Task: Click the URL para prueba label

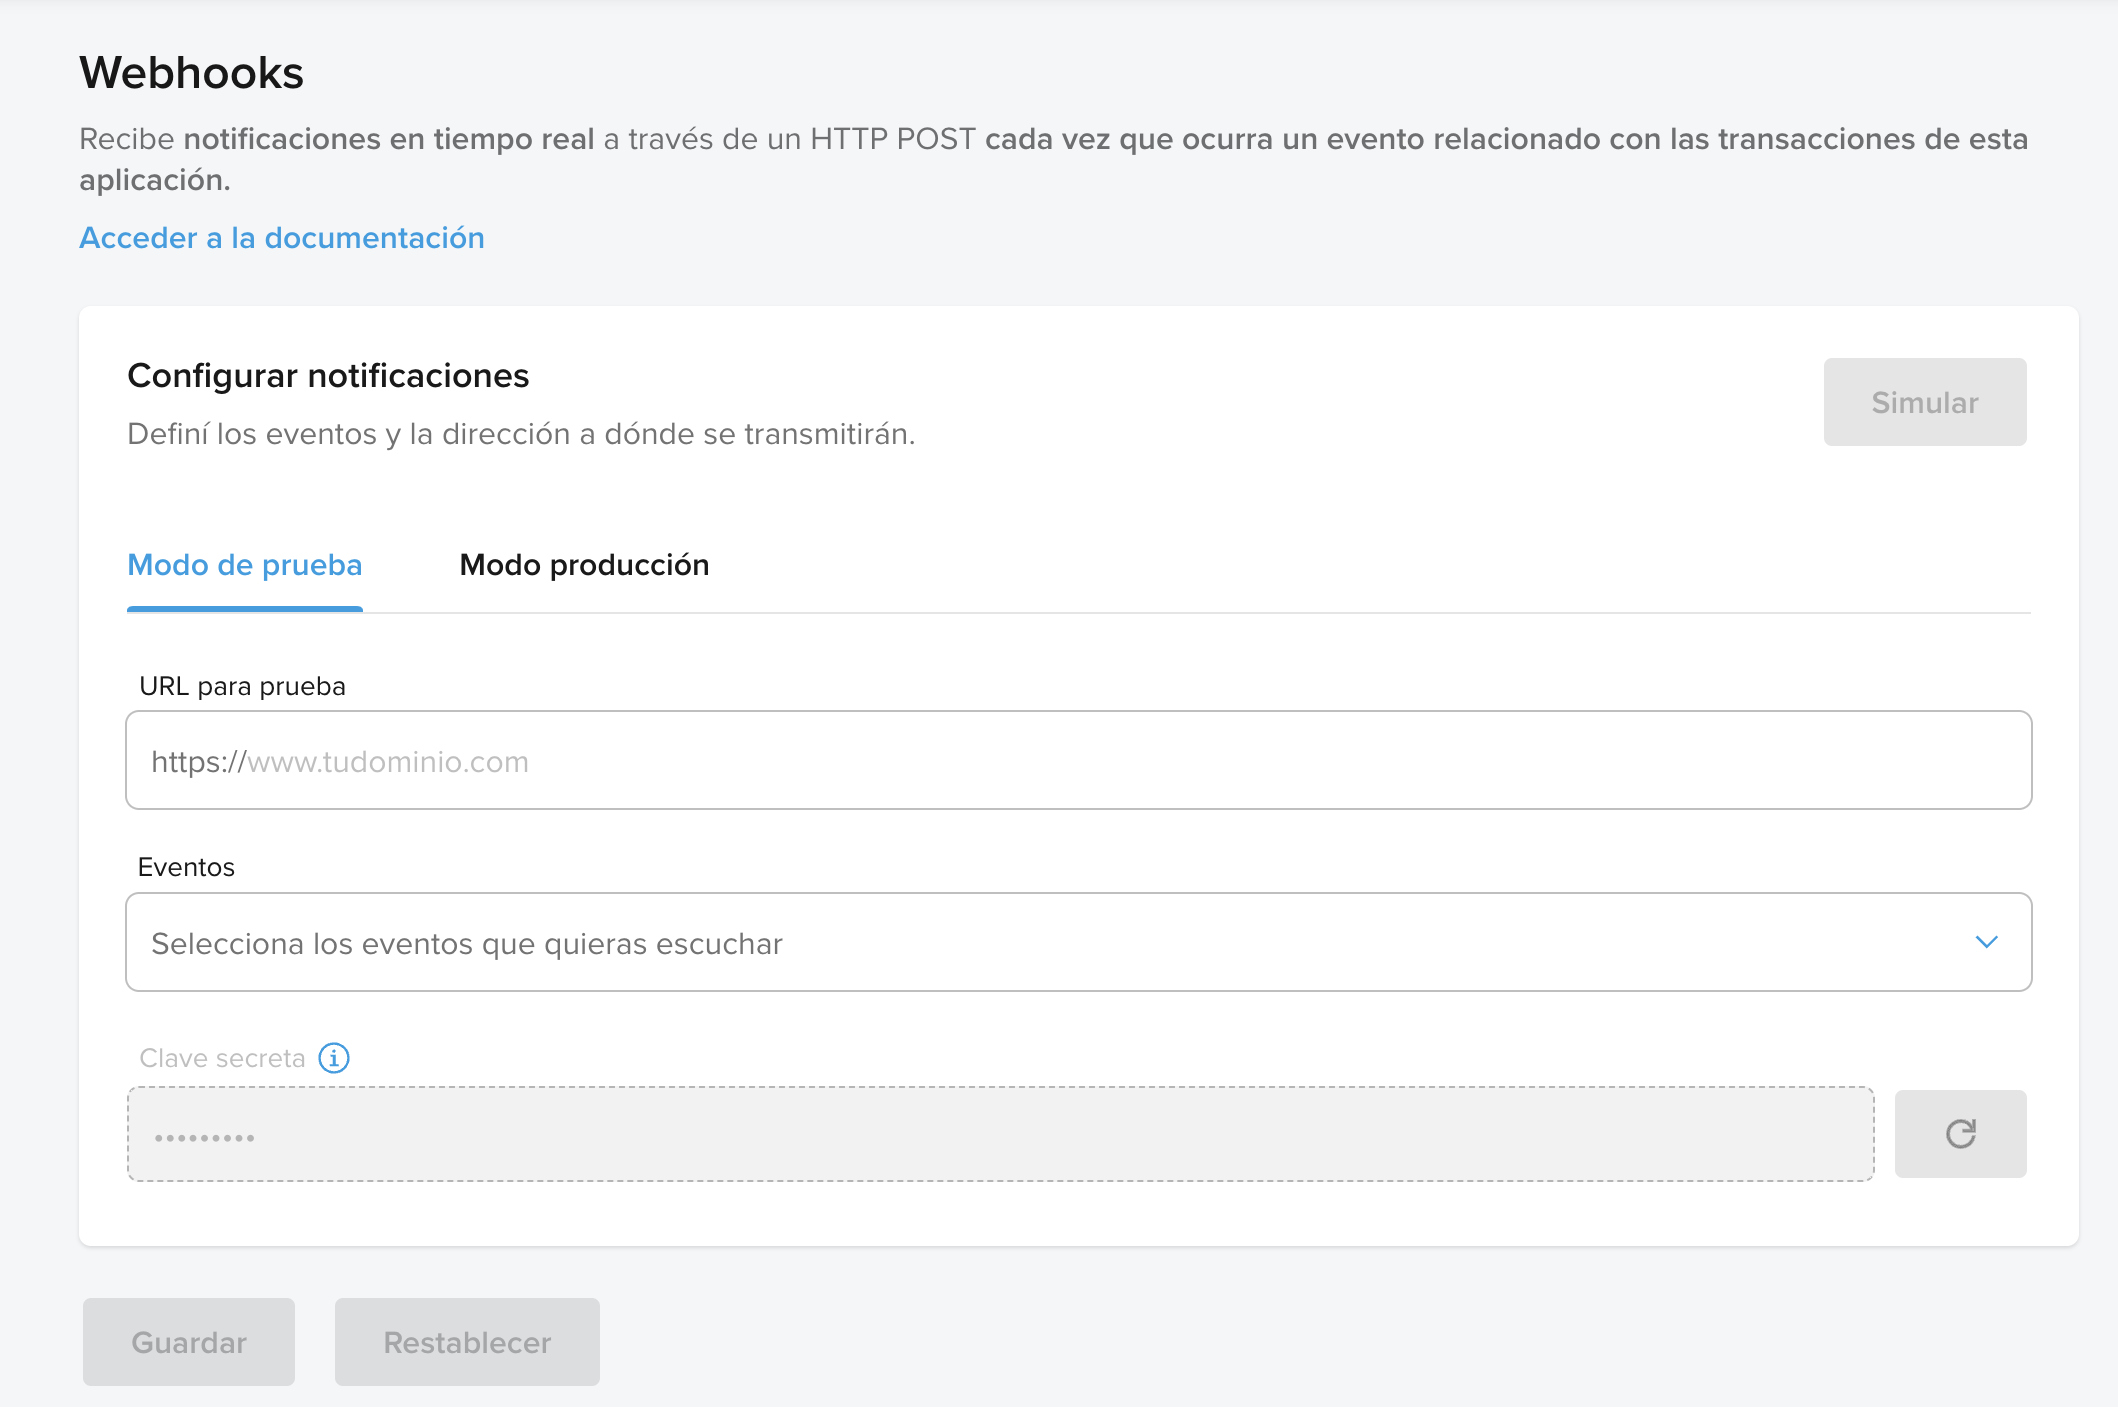Action: click(x=242, y=686)
